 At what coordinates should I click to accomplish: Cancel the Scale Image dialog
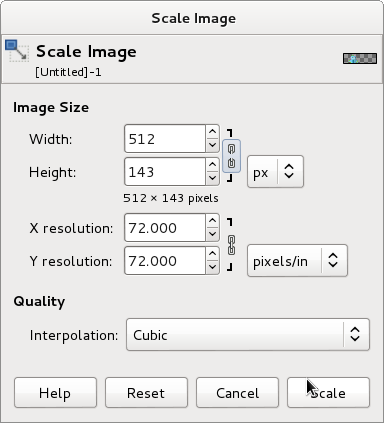(x=237, y=393)
